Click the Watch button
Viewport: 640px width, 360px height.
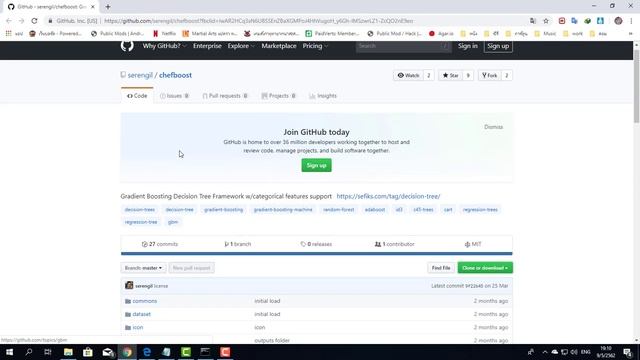point(408,76)
